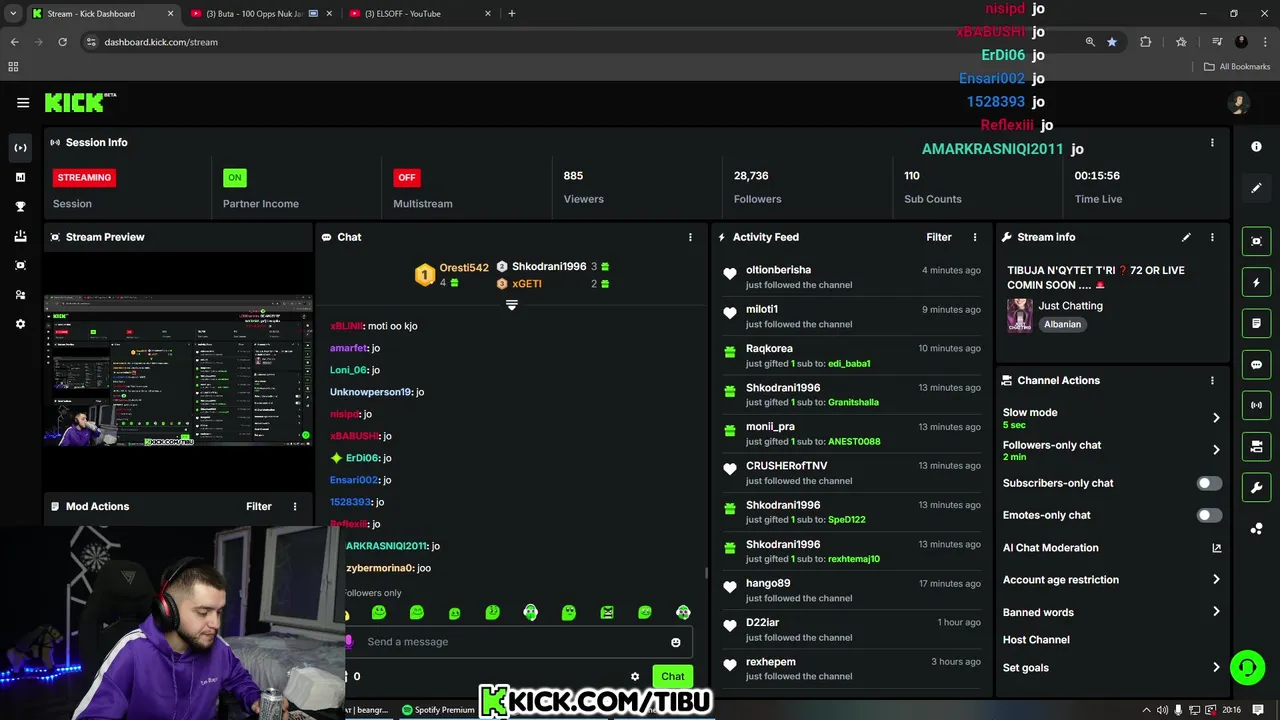The image size is (1280, 720).
Task: Open the Session Info three-dot menu
Action: [x=1212, y=142]
